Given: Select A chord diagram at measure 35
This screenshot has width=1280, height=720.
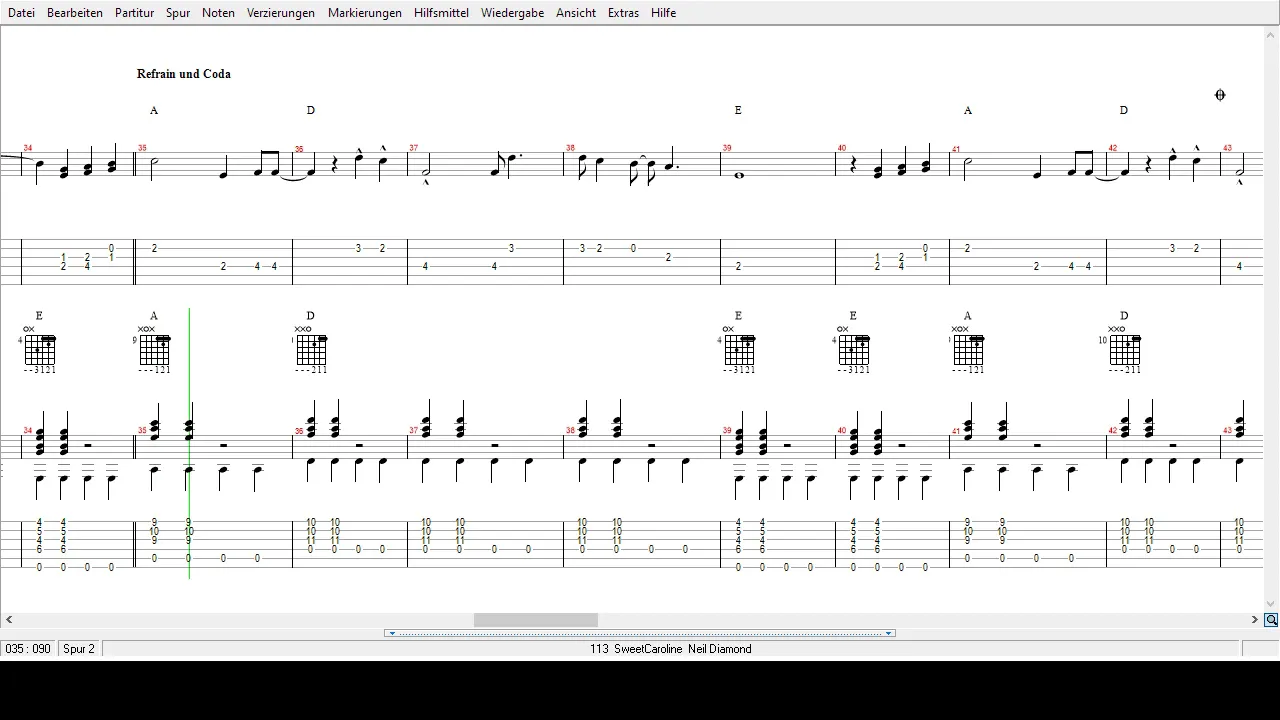Looking at the screenshot, I should (x=154, y=349).
